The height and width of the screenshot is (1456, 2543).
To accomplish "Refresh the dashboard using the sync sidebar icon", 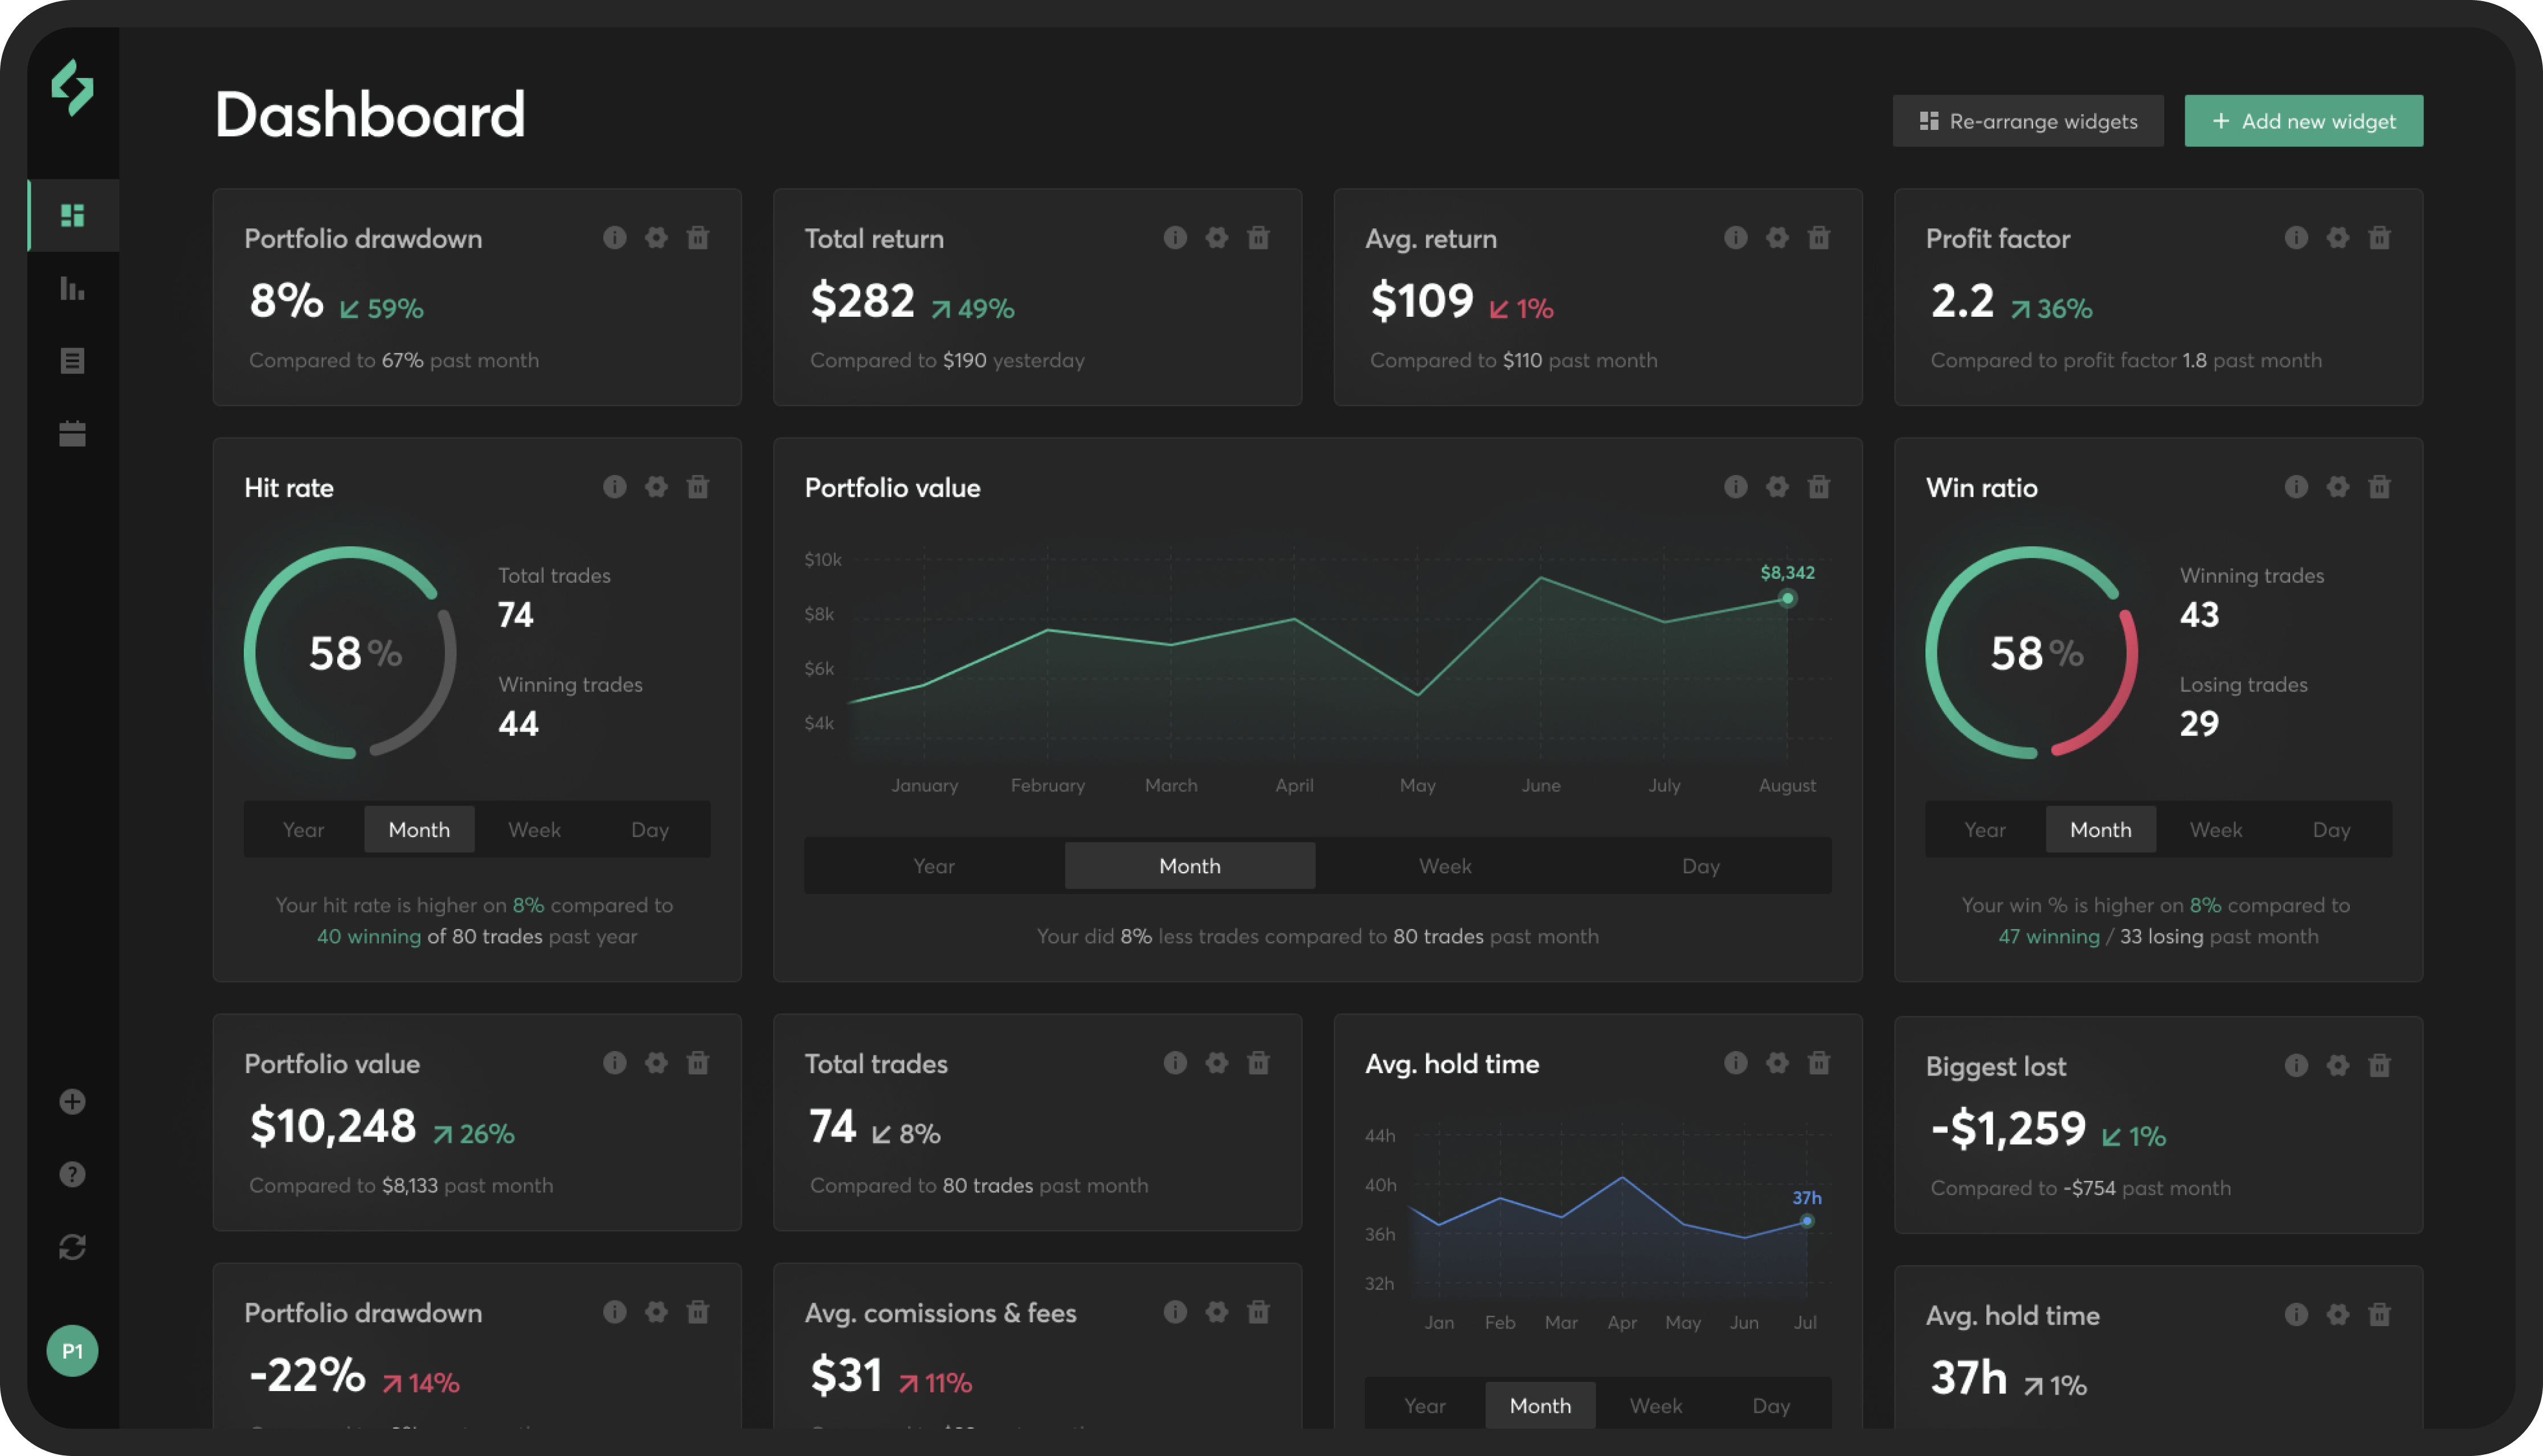I will [72, 1246].
